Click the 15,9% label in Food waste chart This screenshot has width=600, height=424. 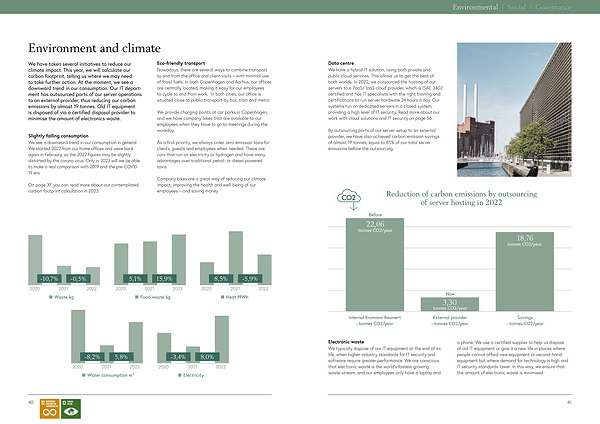(165, 278)
